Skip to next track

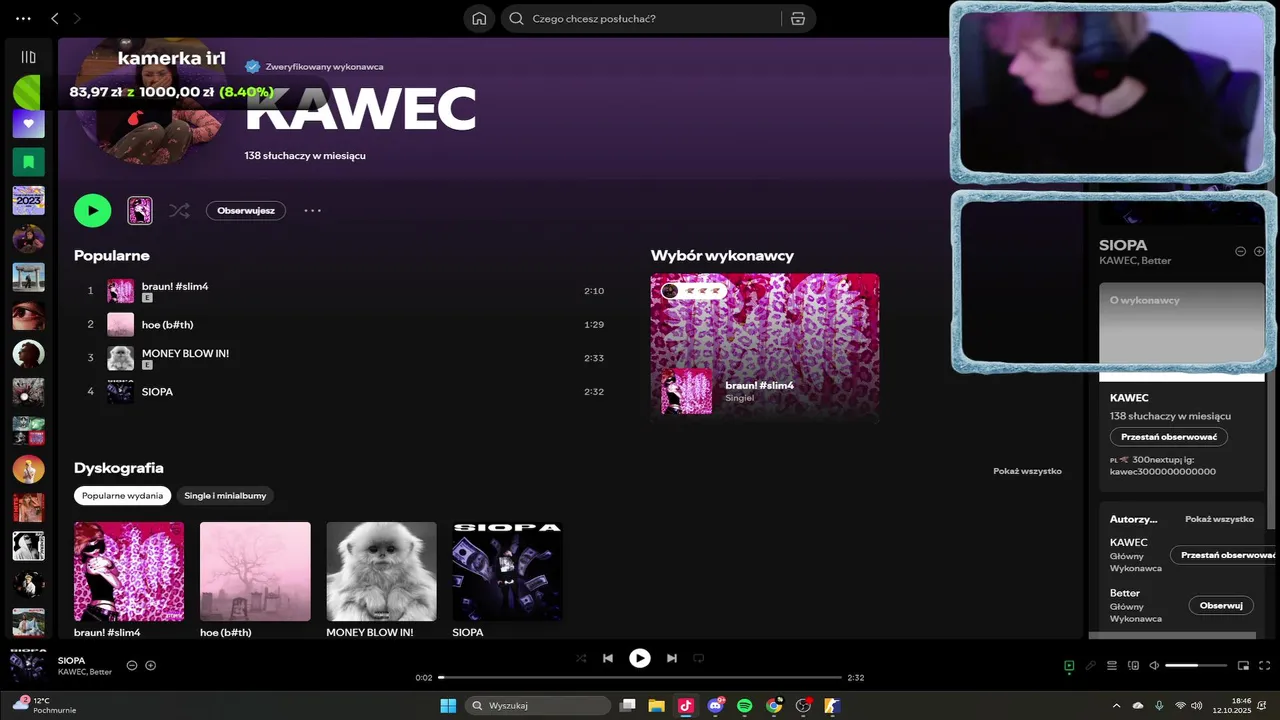[x=672, y=658]
